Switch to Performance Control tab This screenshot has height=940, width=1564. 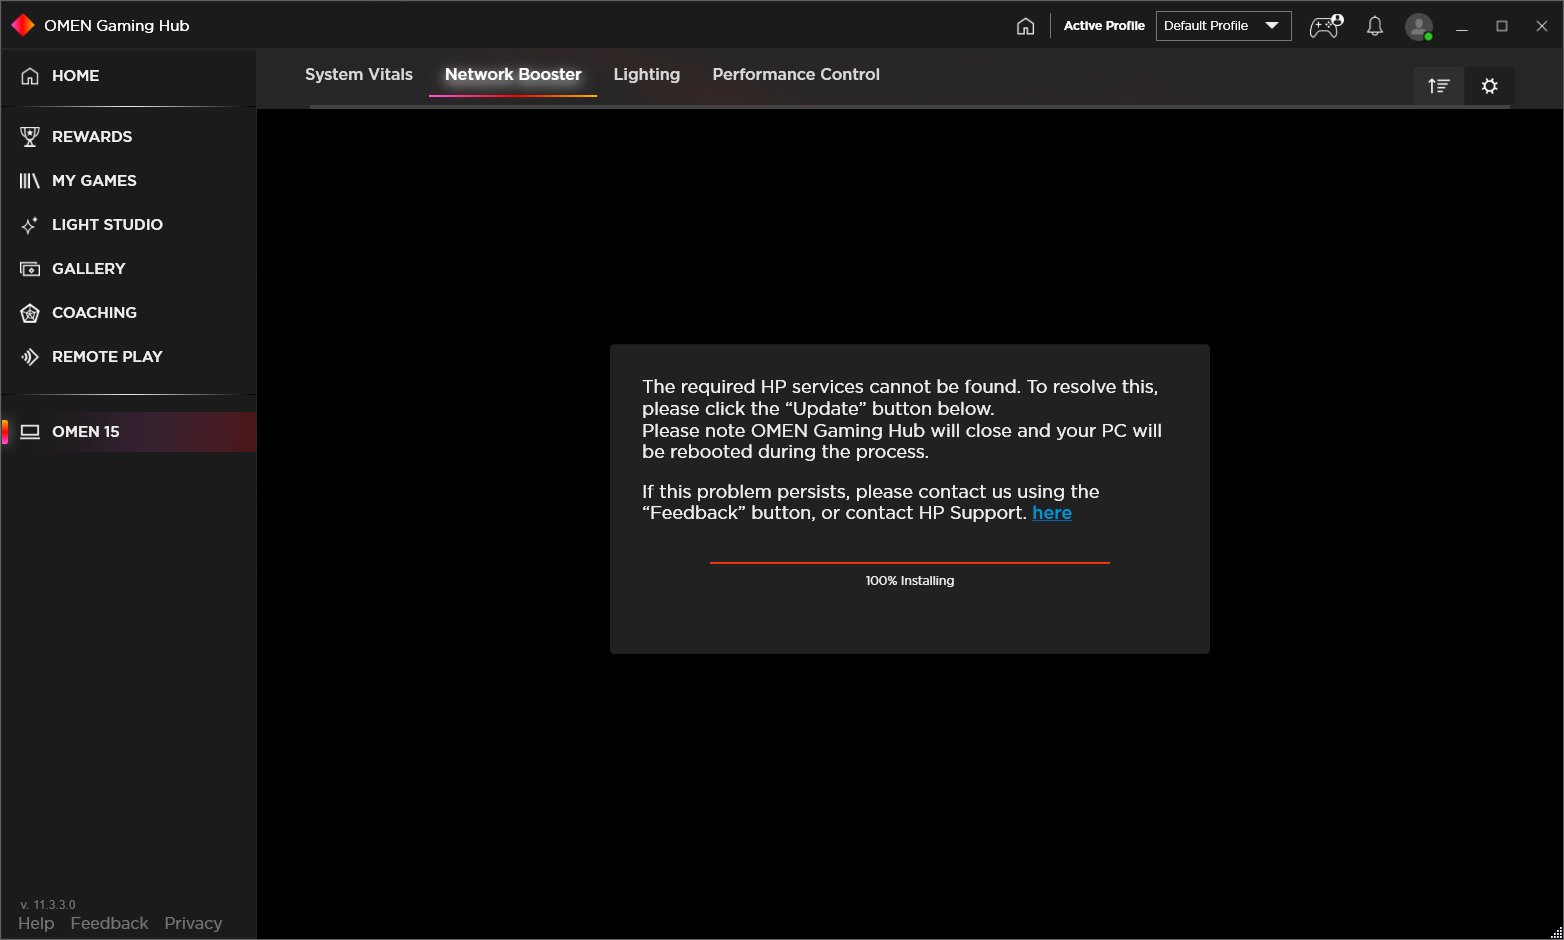(796, 74)
